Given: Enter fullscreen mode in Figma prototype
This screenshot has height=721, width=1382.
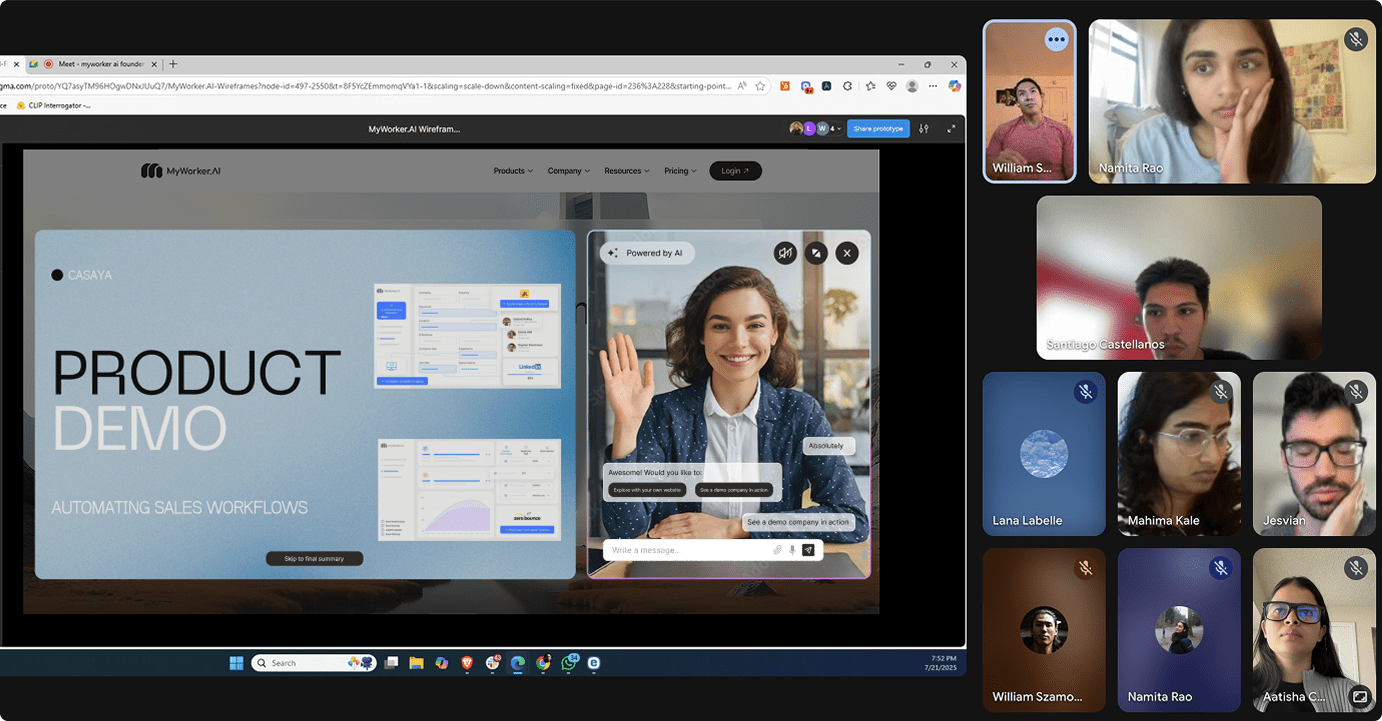Looking at the screenshot, I should click(950, 128).
